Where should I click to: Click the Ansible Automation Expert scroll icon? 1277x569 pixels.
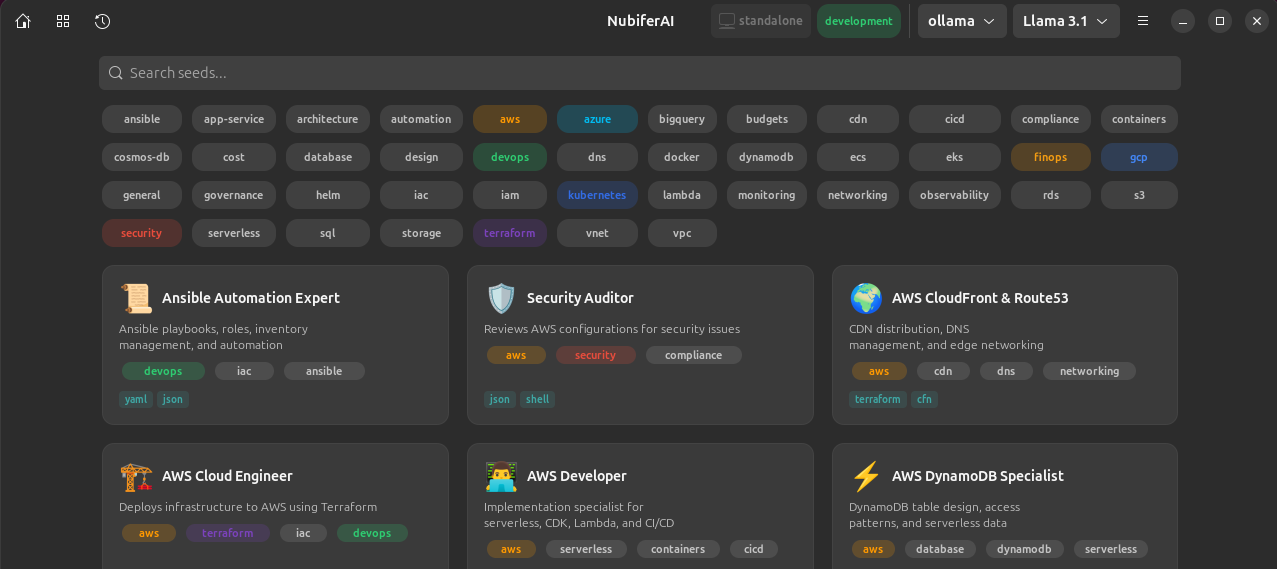tap(136, 298)
